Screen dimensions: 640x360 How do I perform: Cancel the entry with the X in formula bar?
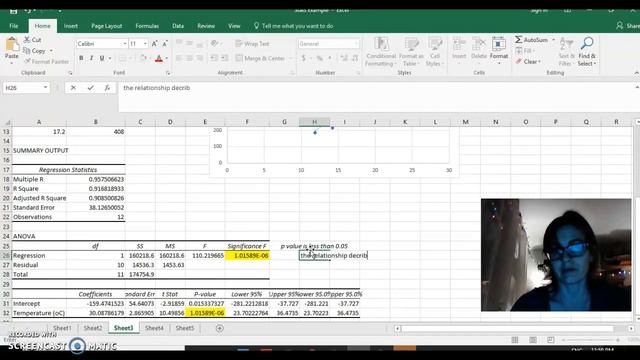pyautogui.click(x=73, y=88)
